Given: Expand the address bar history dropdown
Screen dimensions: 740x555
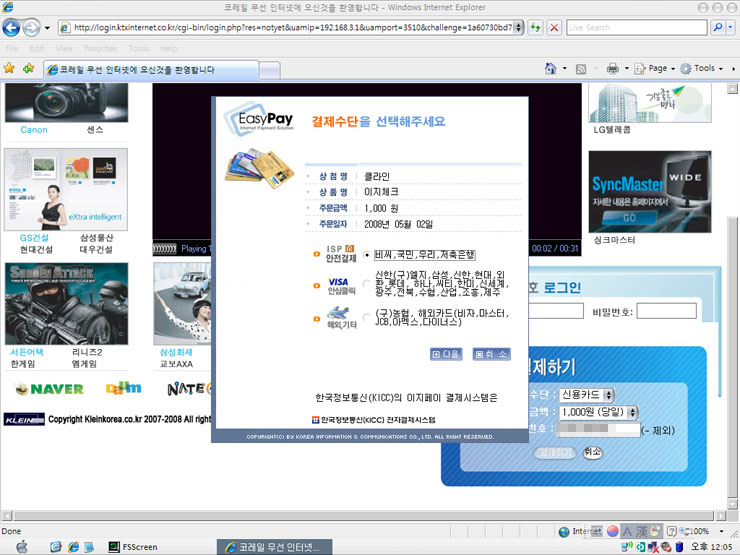Looking at the screenshot, I should [x=518, y=27].
